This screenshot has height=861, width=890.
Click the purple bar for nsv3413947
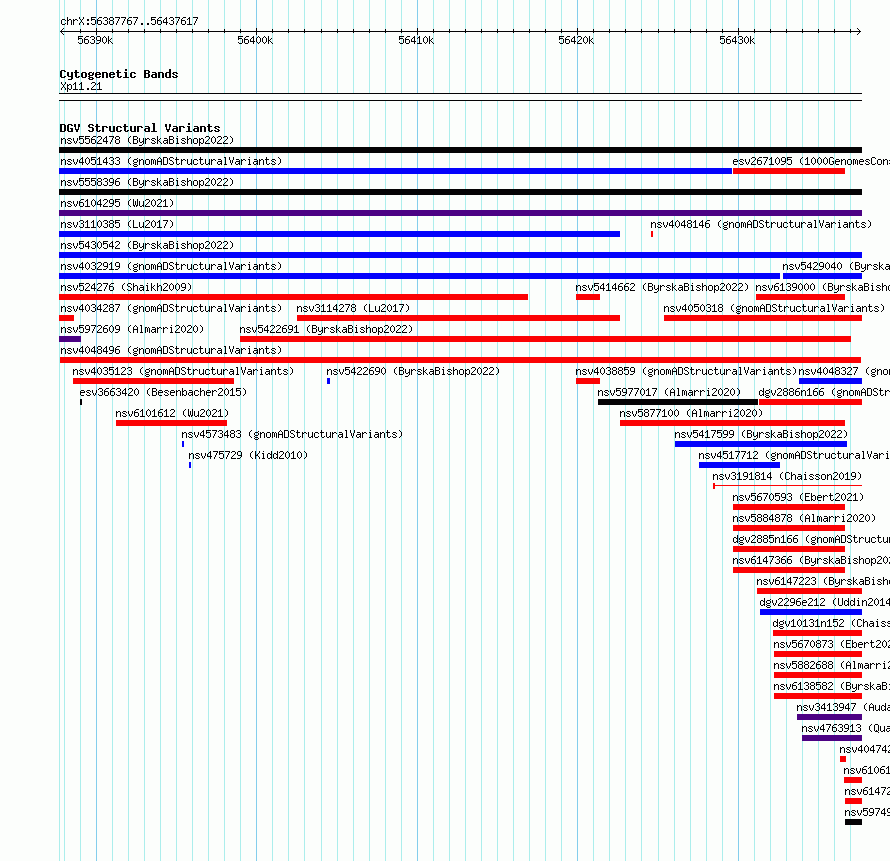[829, 717]
